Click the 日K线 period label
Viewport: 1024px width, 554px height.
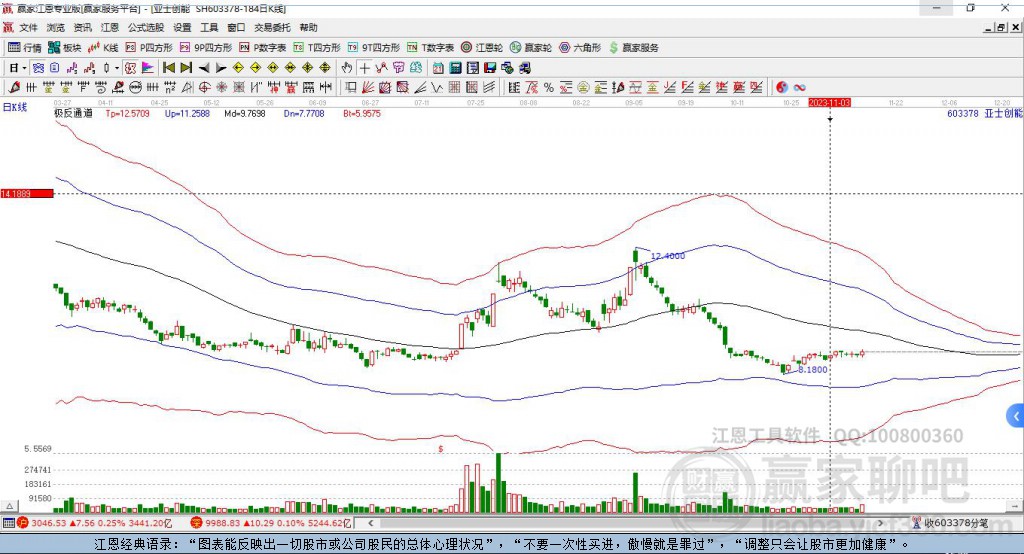click(x=14, y=108)
